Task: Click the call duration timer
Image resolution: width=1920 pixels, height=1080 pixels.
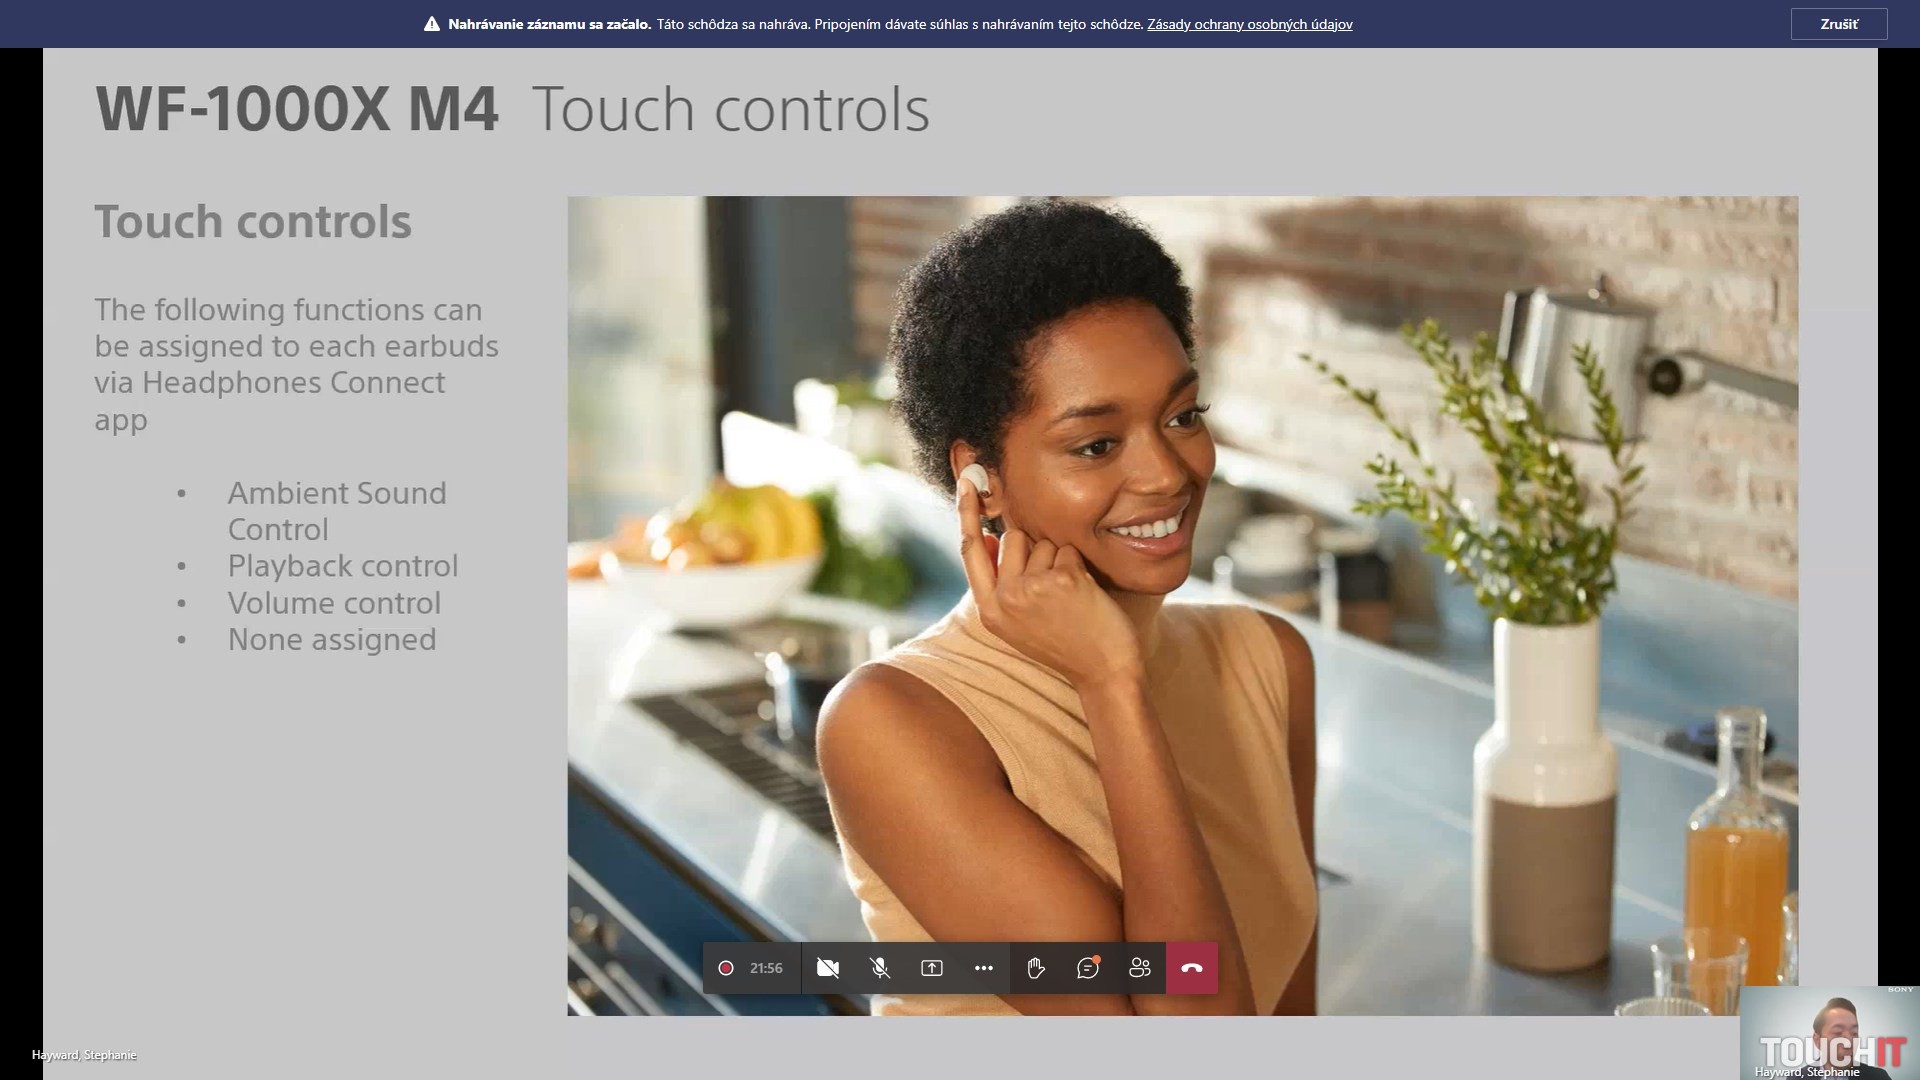Action: (x=766, y=968)
